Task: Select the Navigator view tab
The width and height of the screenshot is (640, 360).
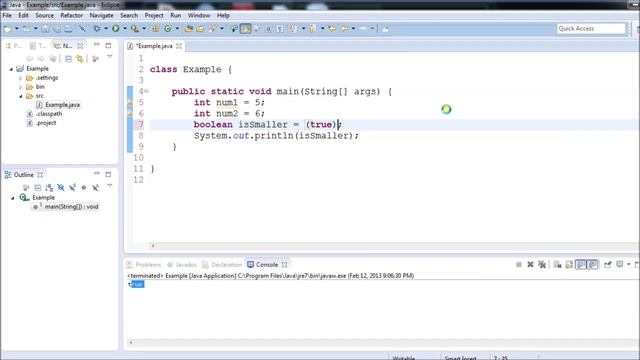Action: click(x=63, y=46)
